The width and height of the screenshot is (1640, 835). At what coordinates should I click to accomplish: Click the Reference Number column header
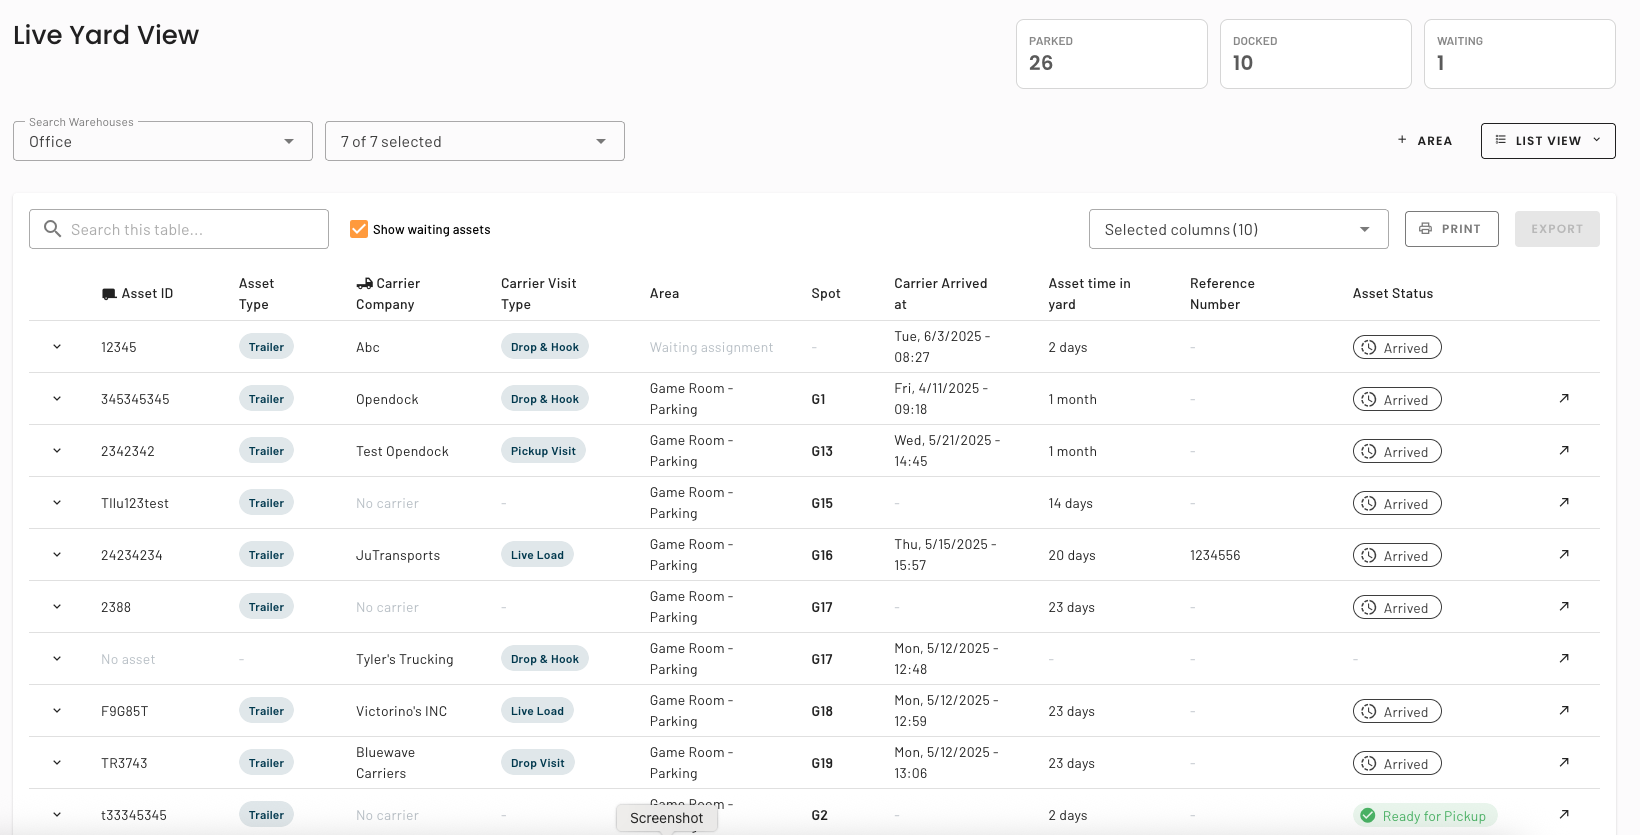pyautogui.click(x=1222, y=294)
